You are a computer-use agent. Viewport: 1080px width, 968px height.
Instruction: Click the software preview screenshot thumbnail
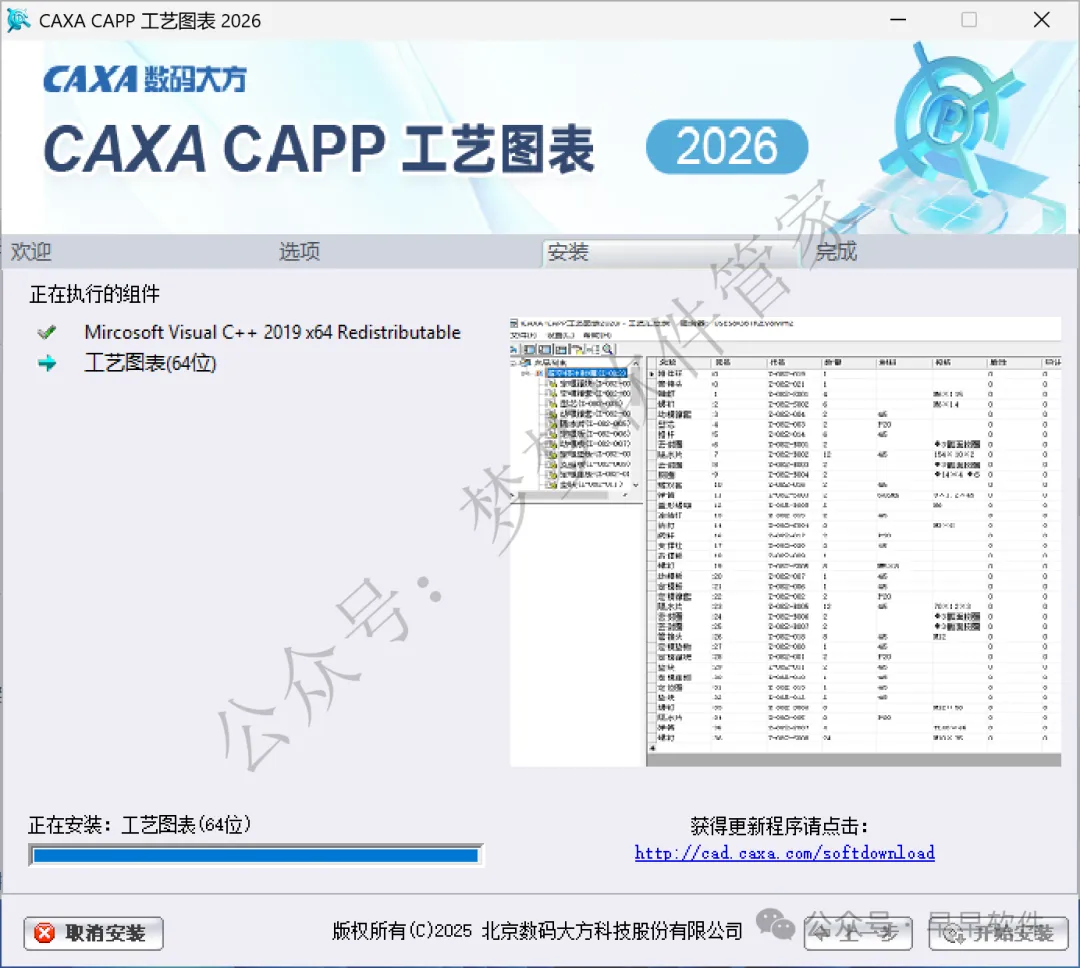pyautogui.click(x=785, y=542)
